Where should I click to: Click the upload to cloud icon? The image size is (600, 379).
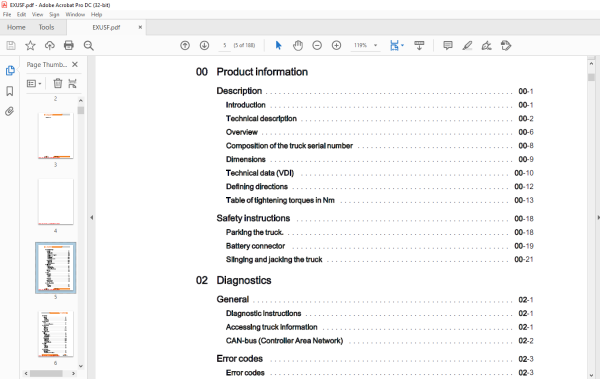pos(49,46)
